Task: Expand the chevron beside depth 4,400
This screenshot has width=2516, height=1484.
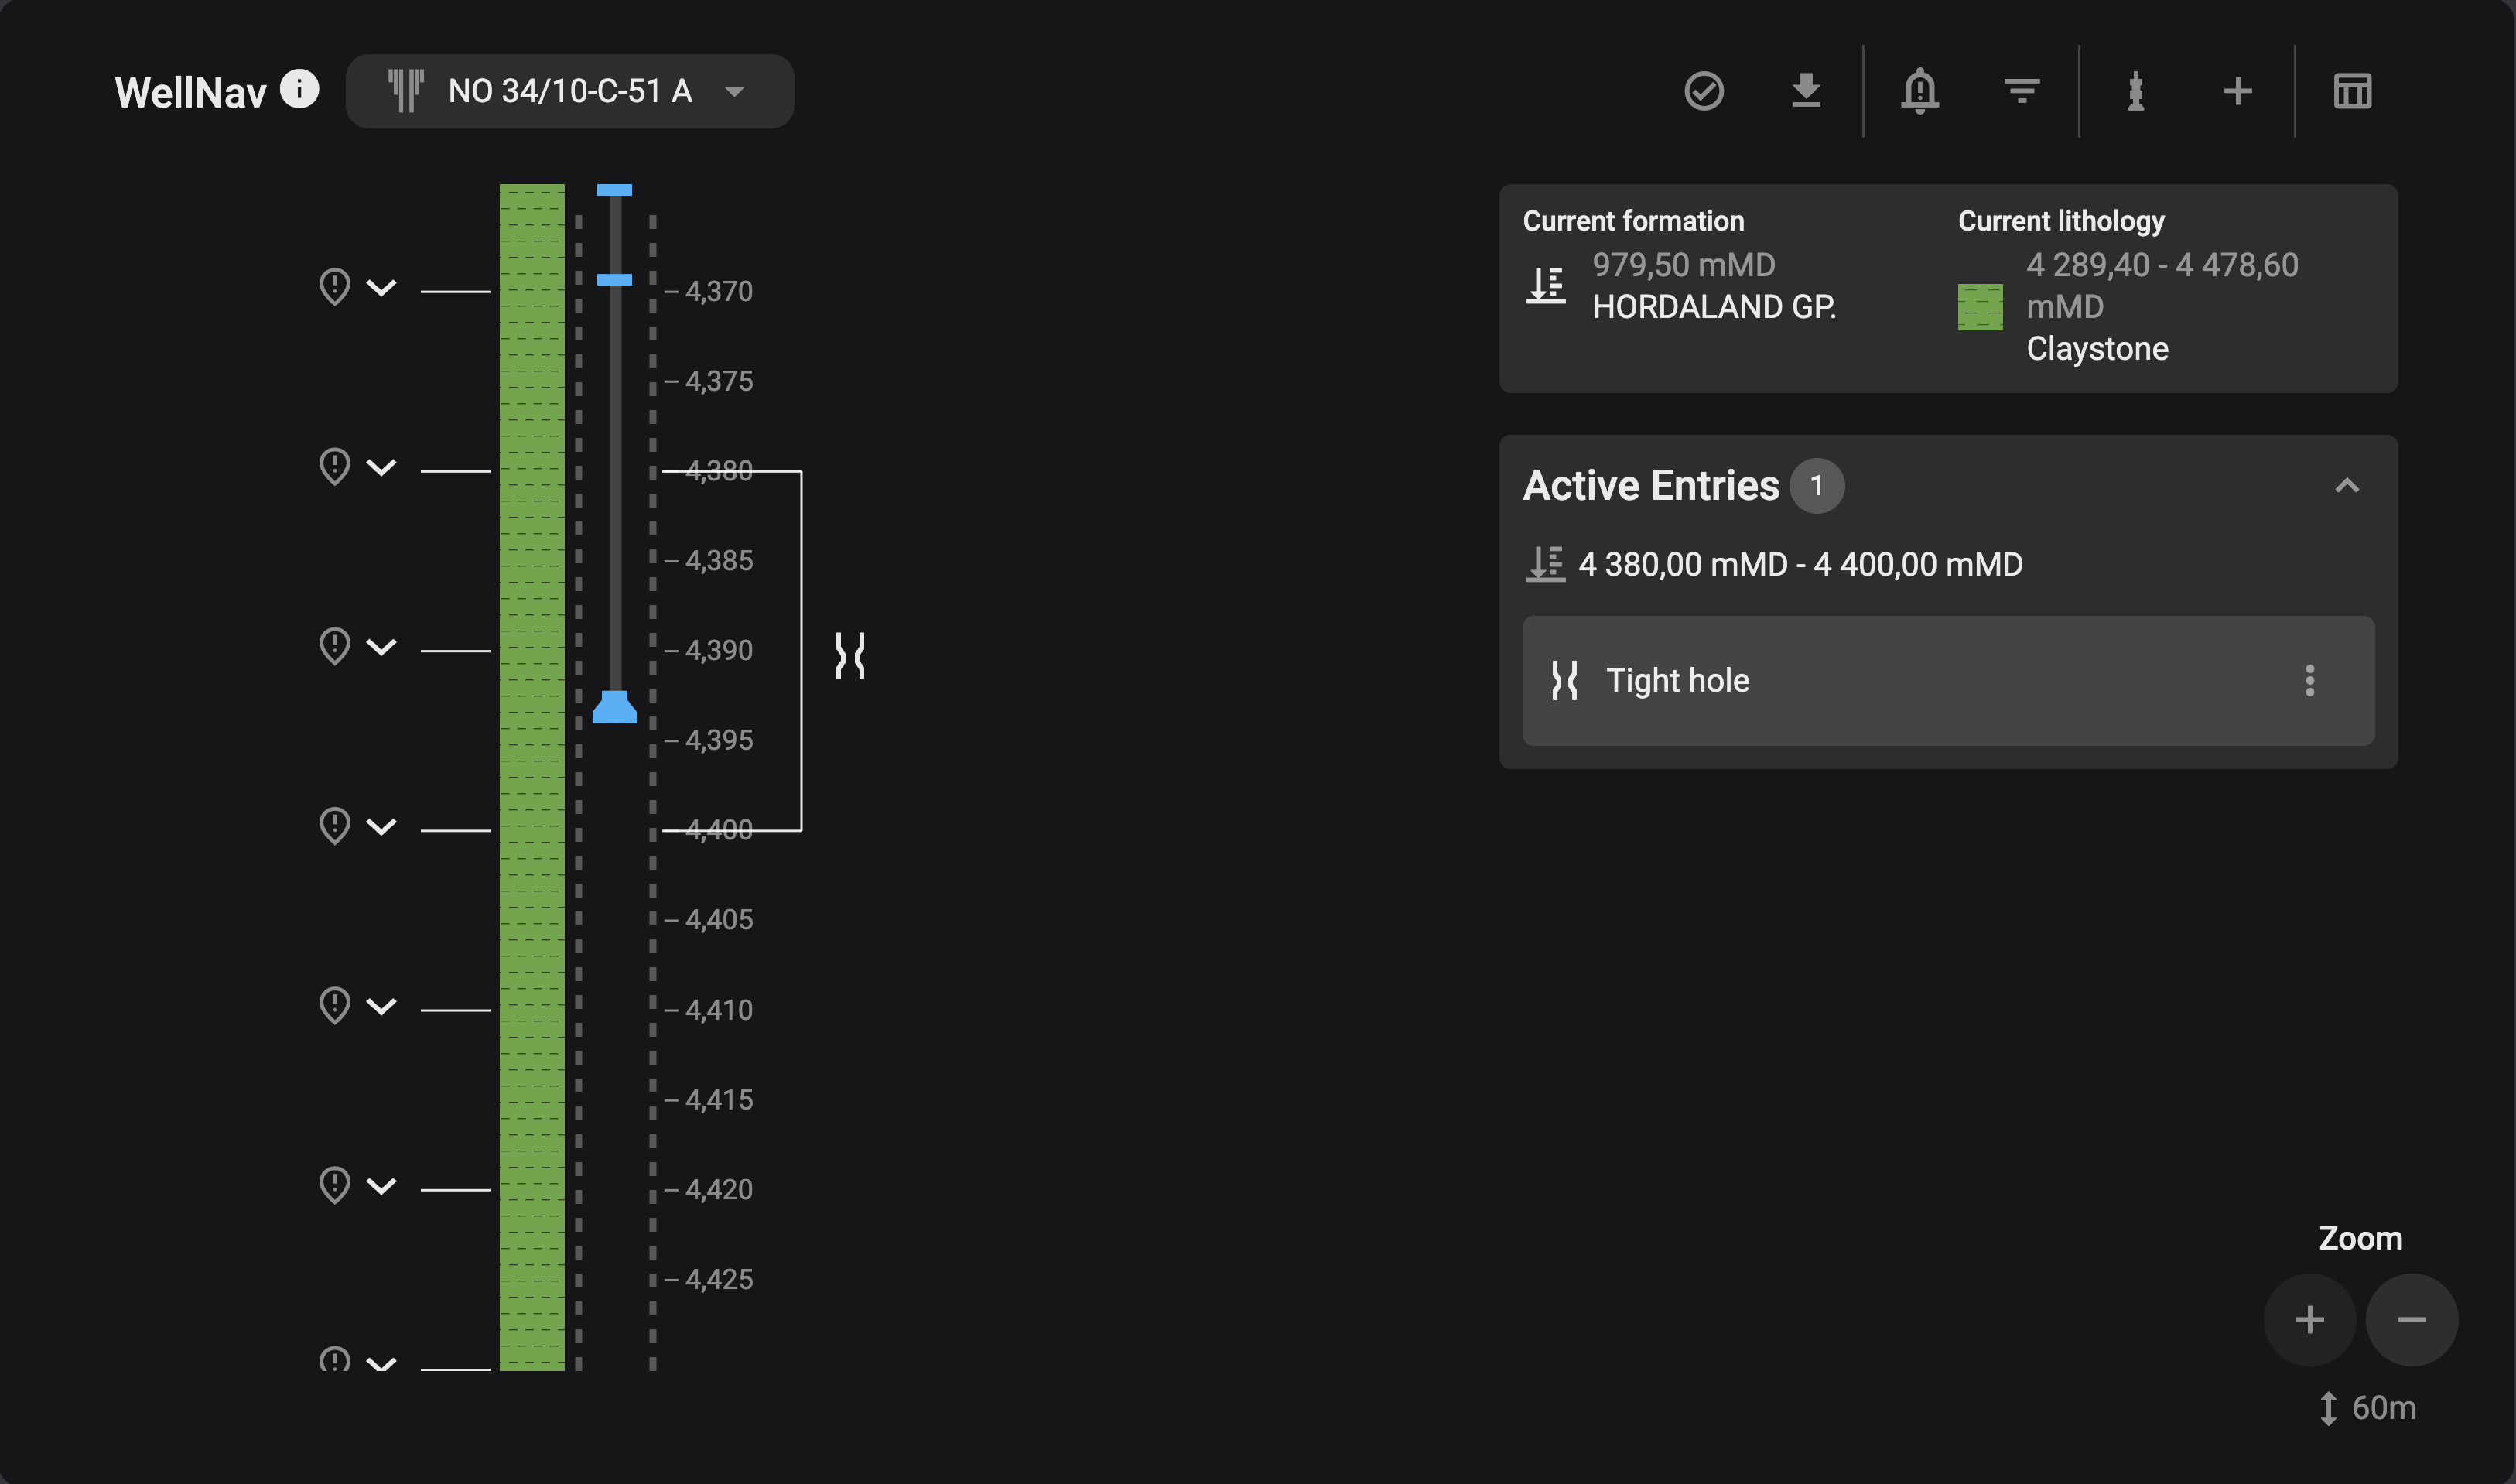Action: pos(381,826)
